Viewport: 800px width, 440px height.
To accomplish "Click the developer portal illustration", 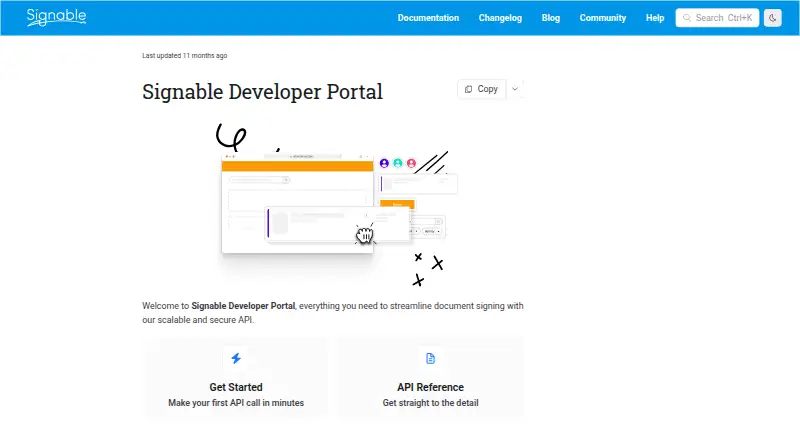I will click(x=335, y=206).
